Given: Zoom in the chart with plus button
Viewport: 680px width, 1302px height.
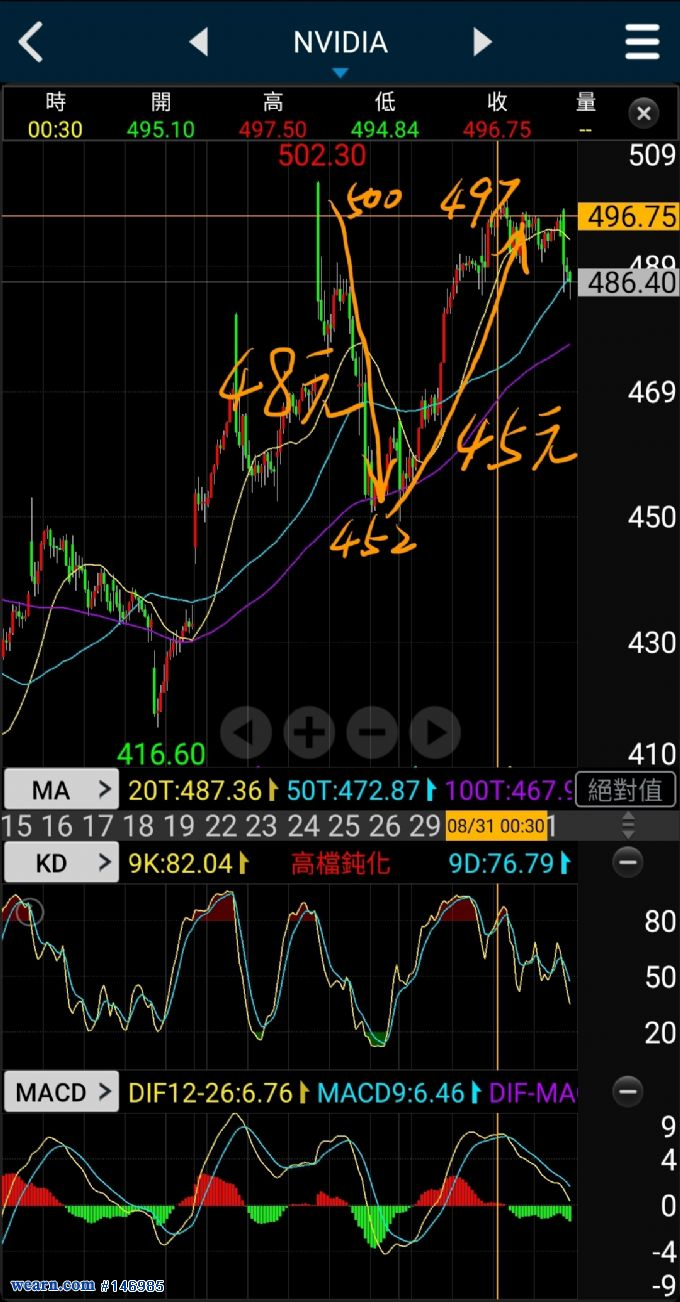Looking at the screenshot, I should 308,733.
